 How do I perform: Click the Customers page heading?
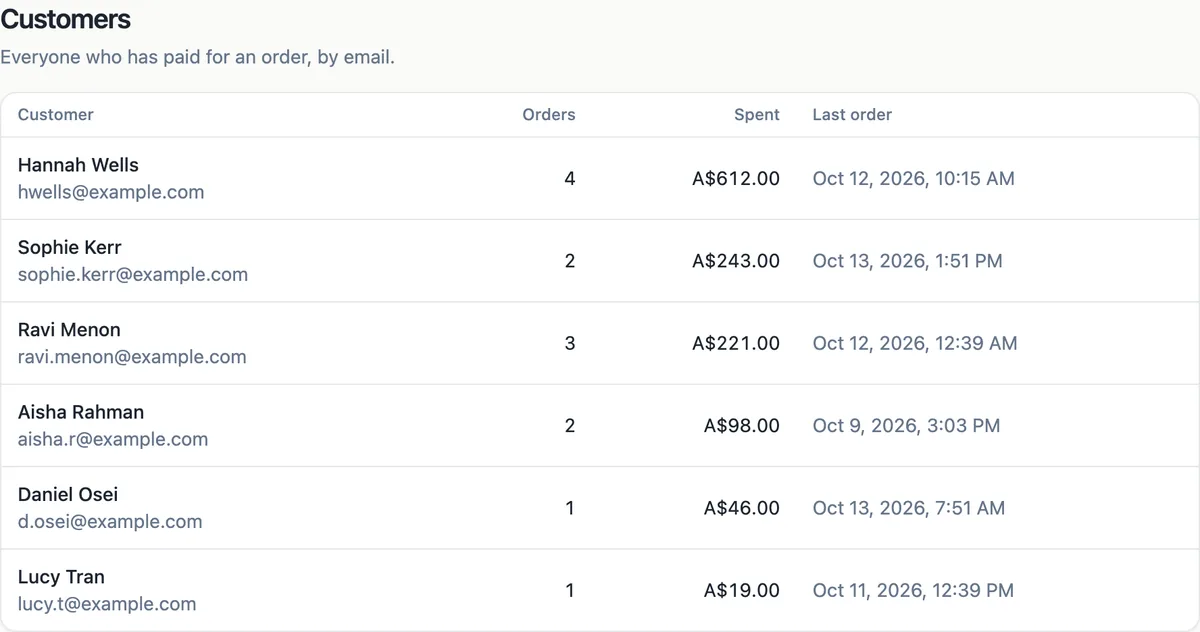pos(65,18)
